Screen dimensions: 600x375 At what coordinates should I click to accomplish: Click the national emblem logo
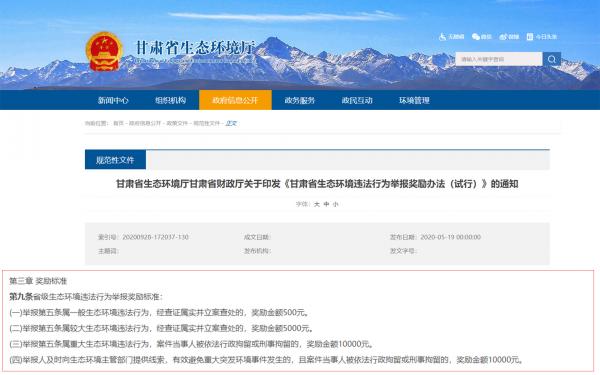click(104, 52)
